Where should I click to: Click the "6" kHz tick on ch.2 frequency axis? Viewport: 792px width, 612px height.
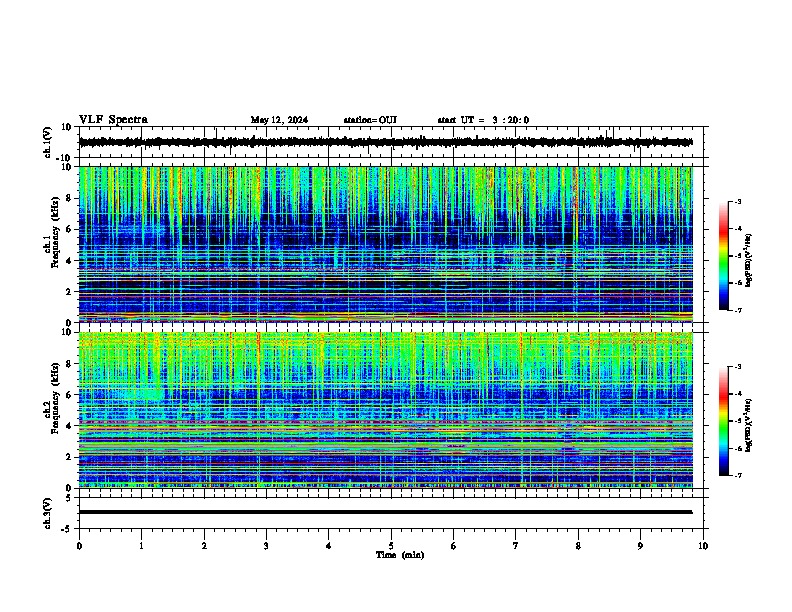pos(70,395)
